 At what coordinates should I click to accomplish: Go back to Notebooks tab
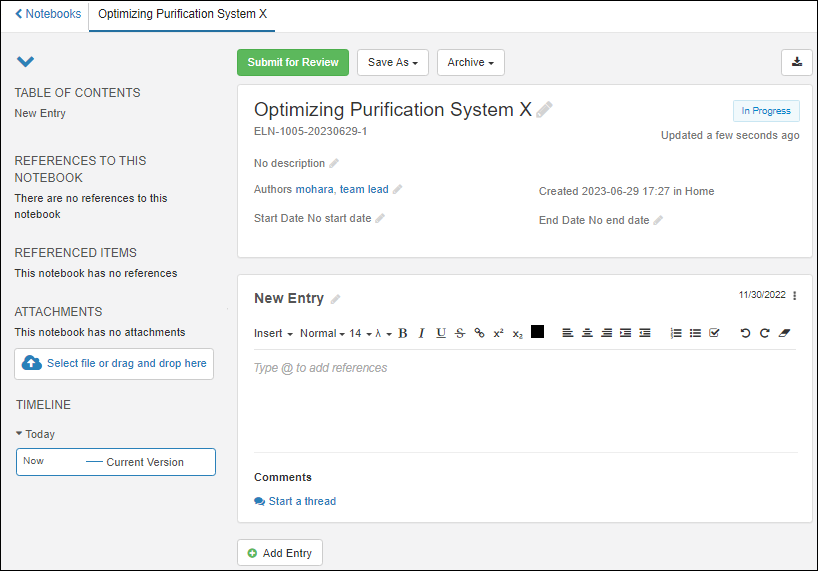[x=48, y=14]
